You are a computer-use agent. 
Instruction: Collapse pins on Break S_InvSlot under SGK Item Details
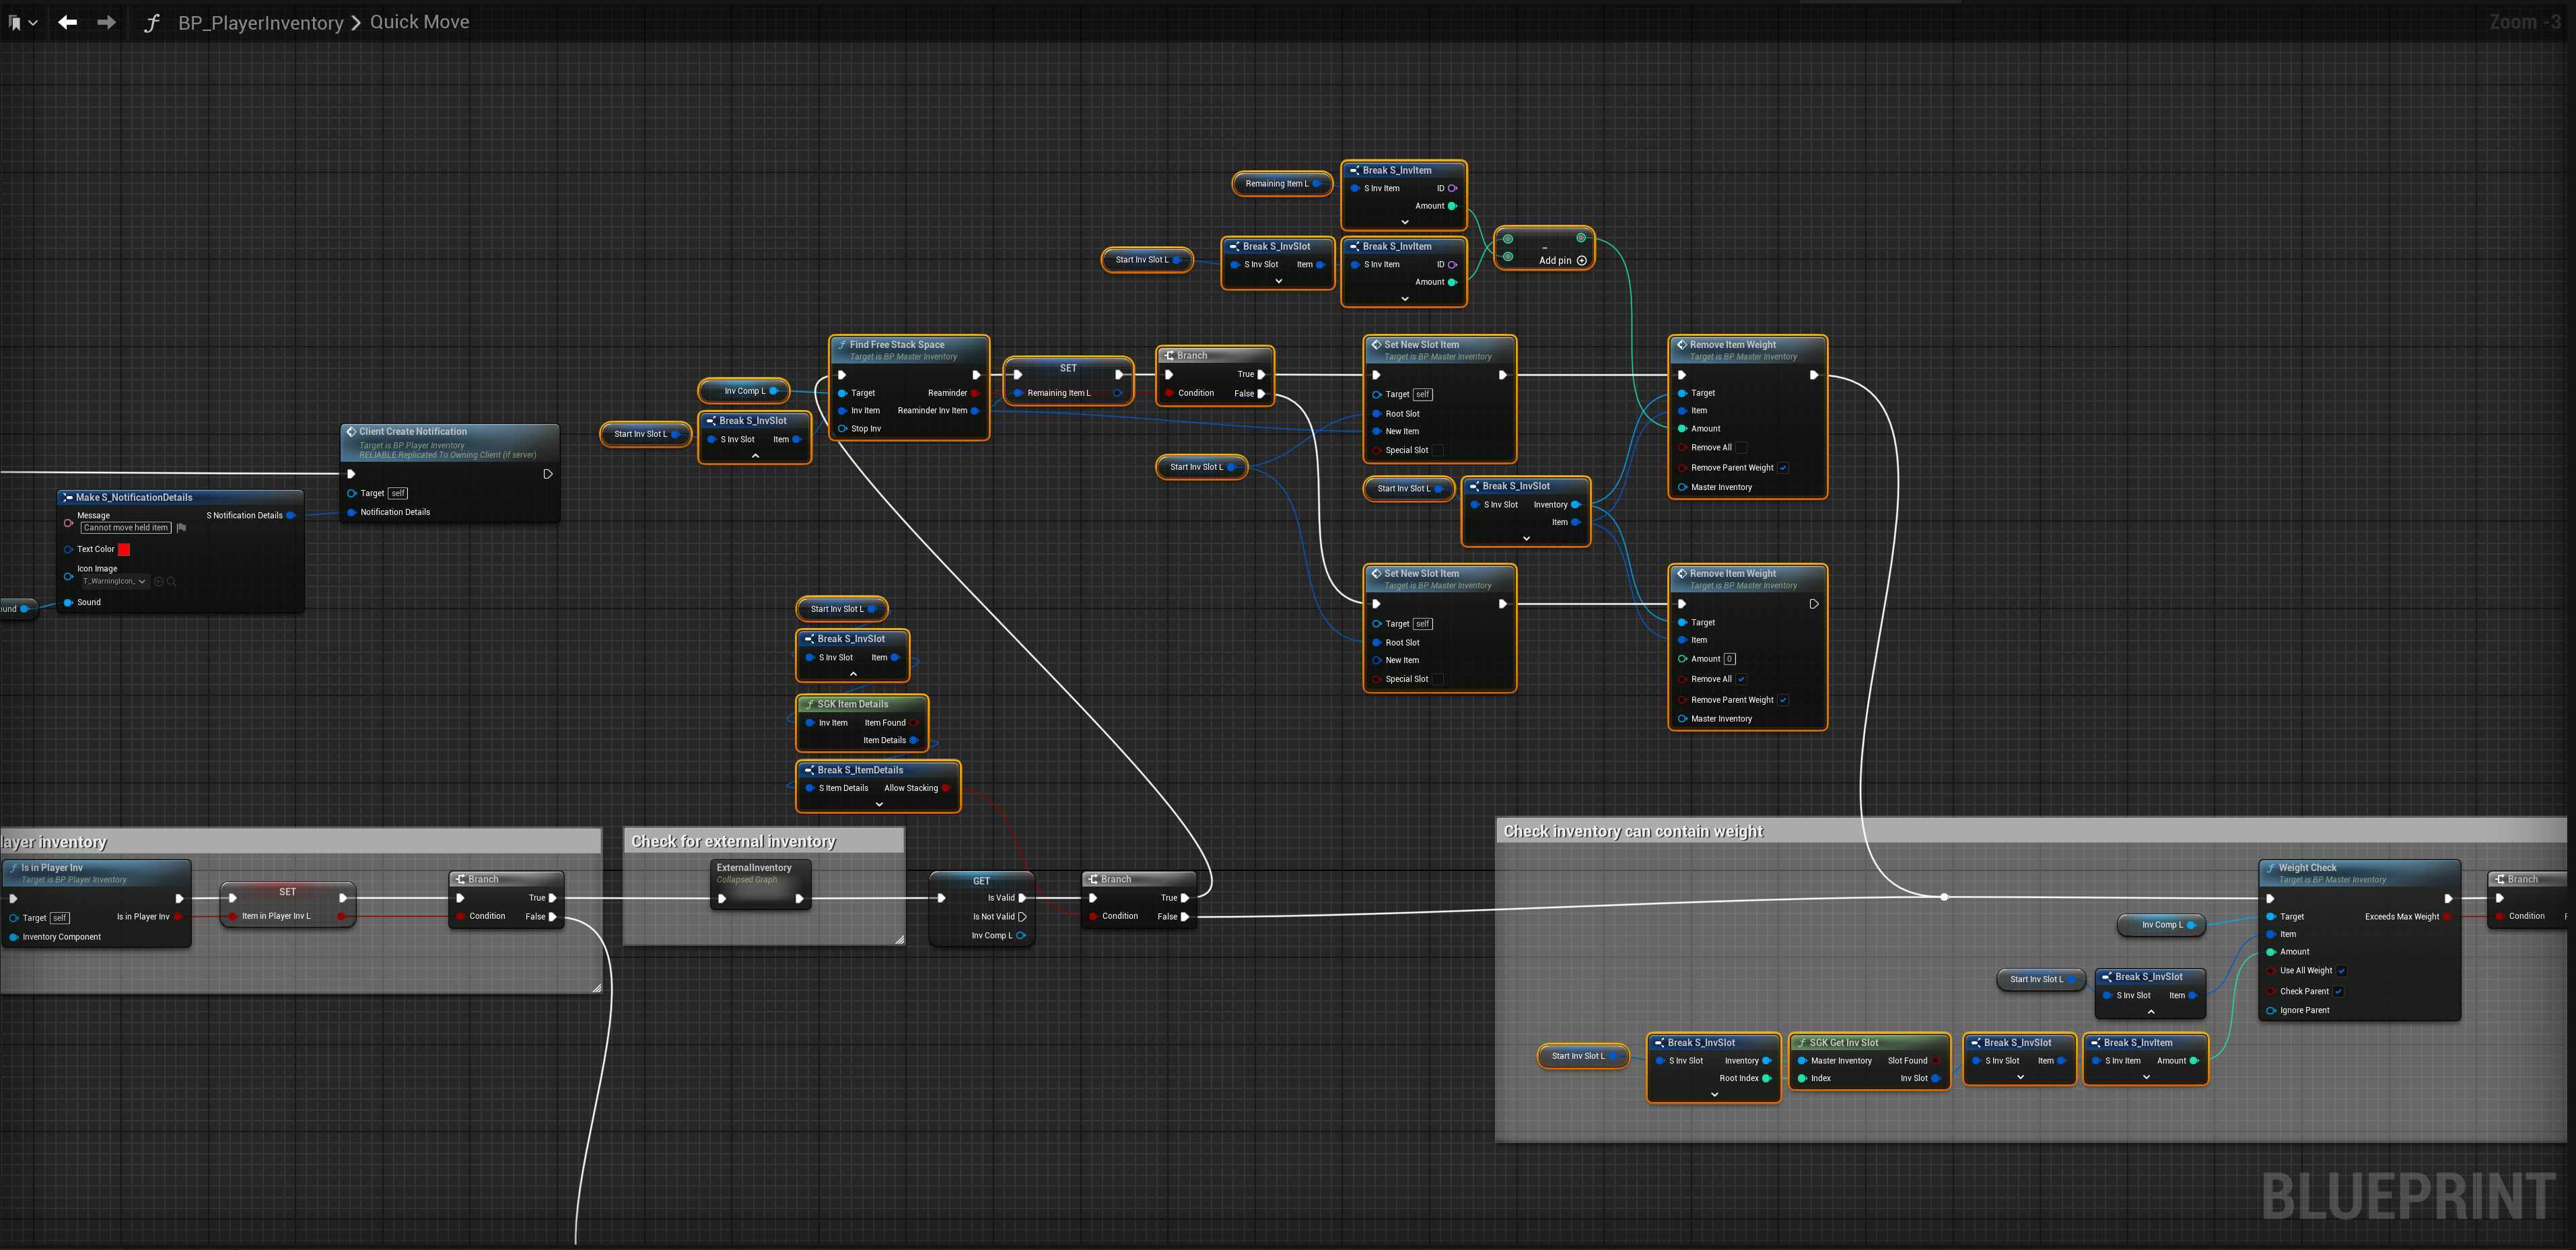pos(853,674)
